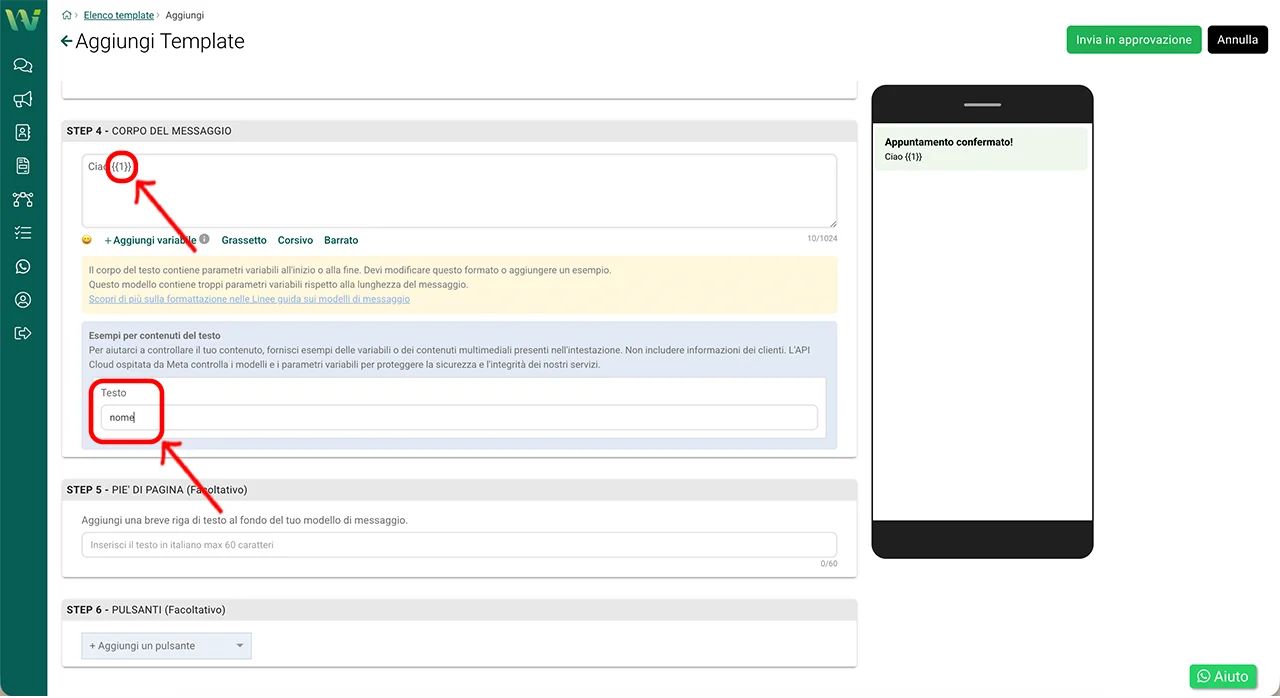This screenshot has height=698, width=1280.
Task: Open the checklist tasks sidebar icon
Action: (x=23, y=233)
